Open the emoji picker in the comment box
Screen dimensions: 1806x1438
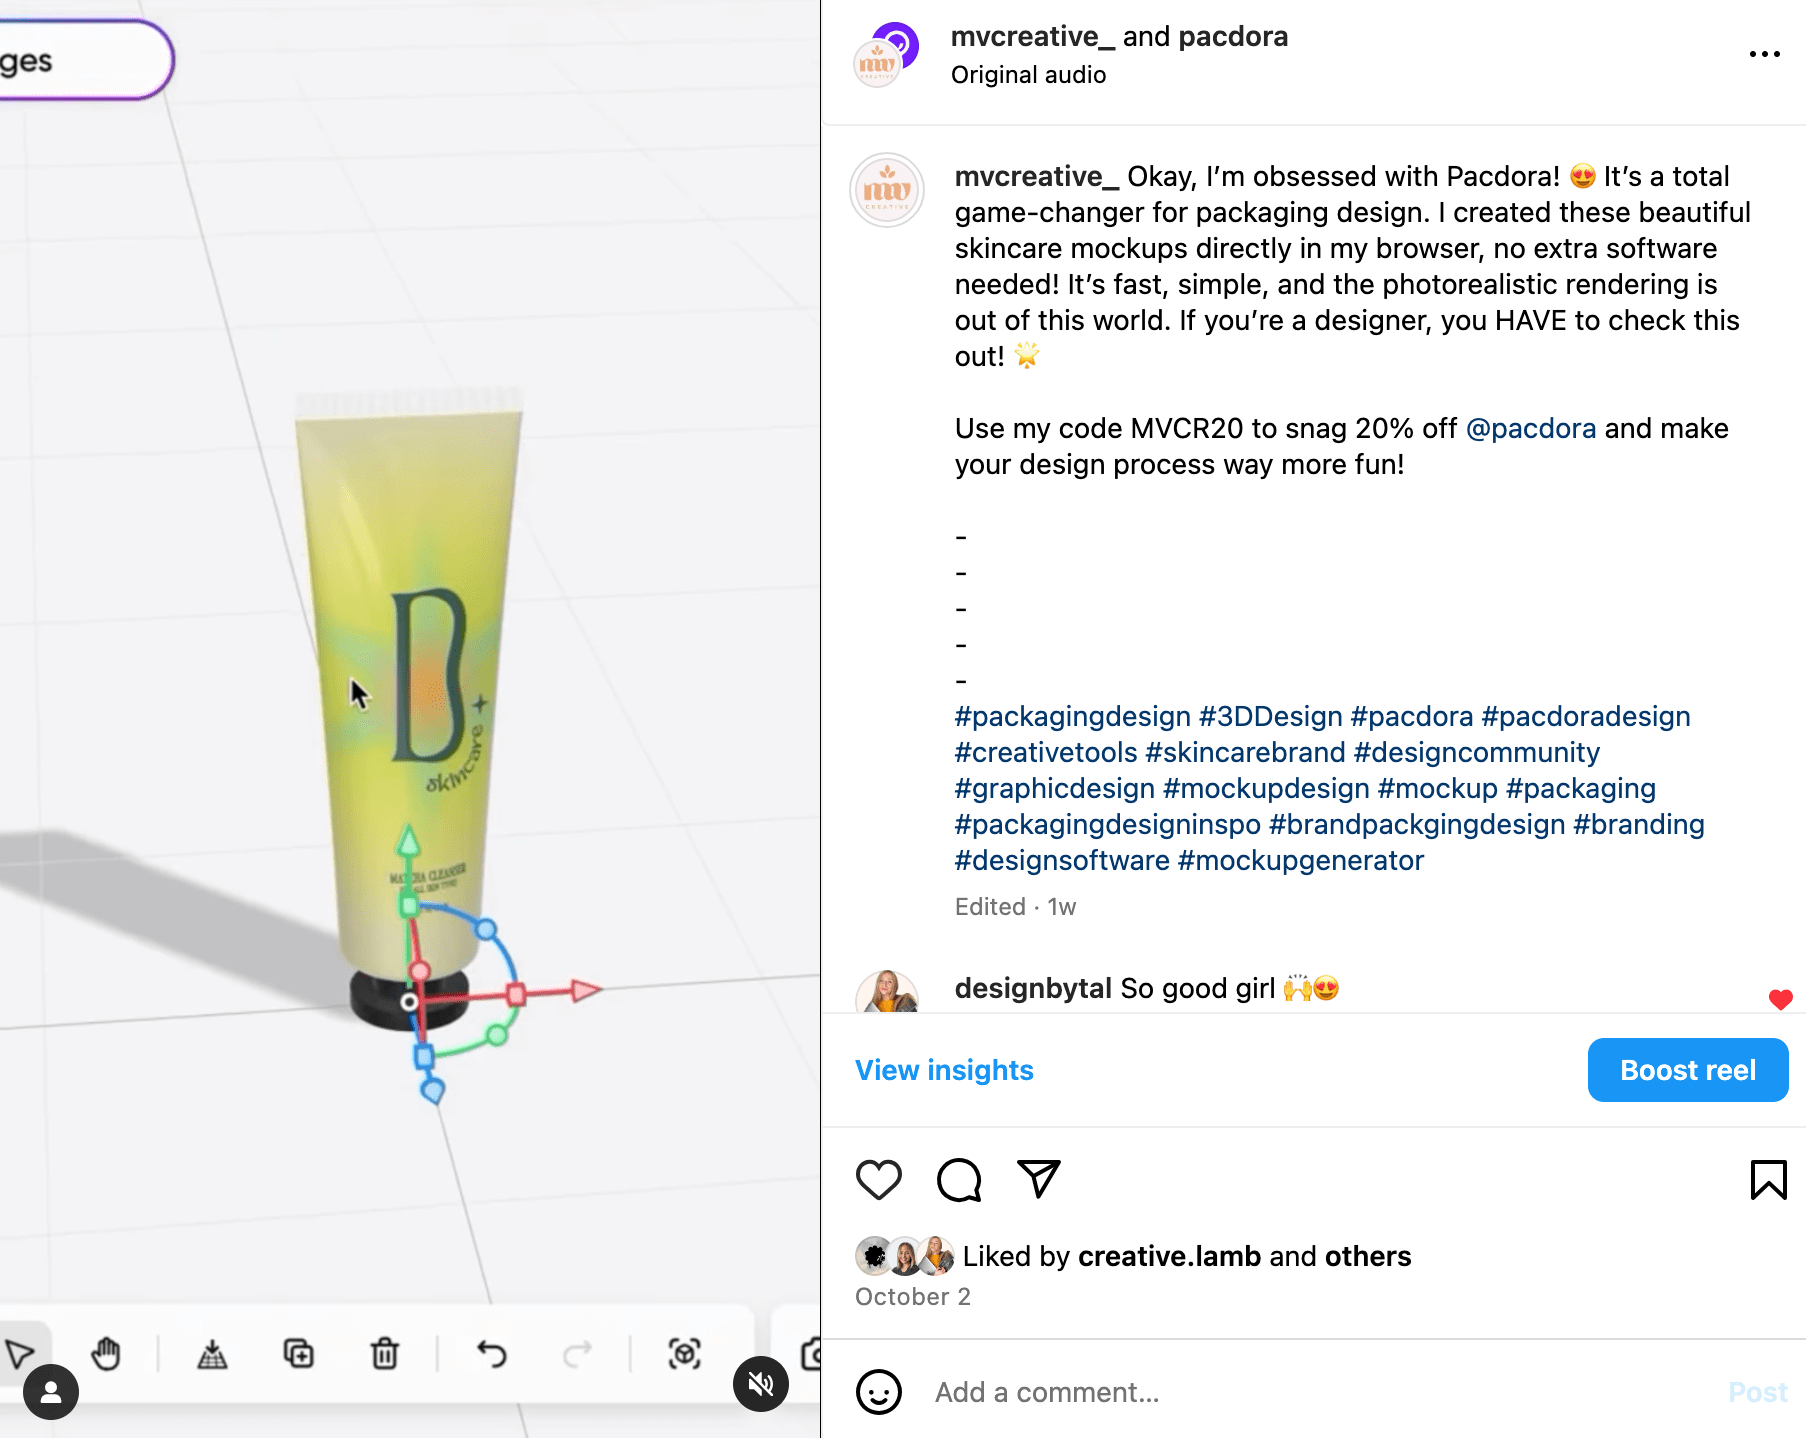tap(879, 1392)
